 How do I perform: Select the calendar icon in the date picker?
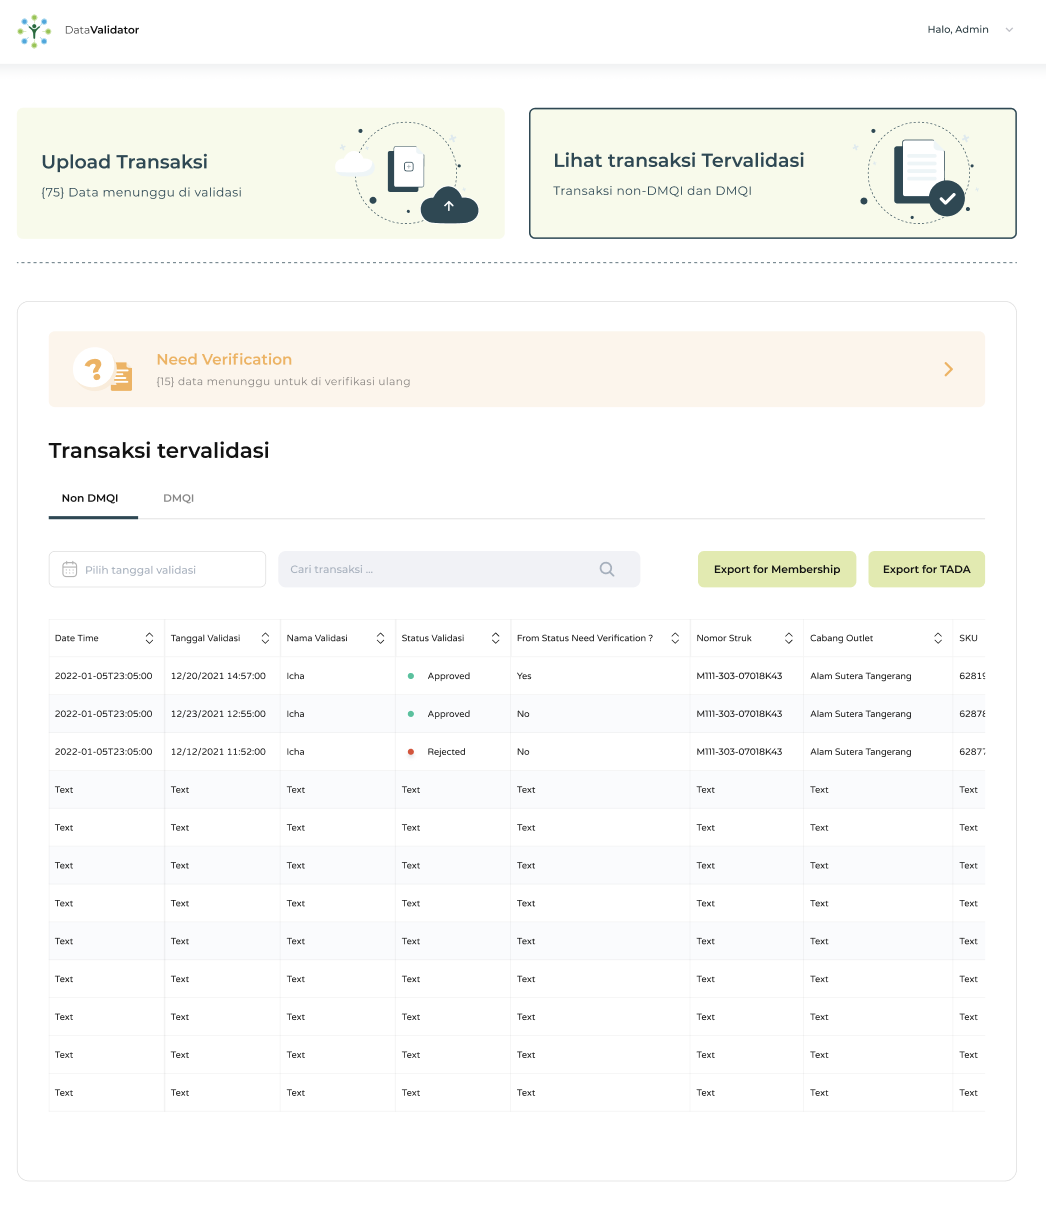point(69,569)
